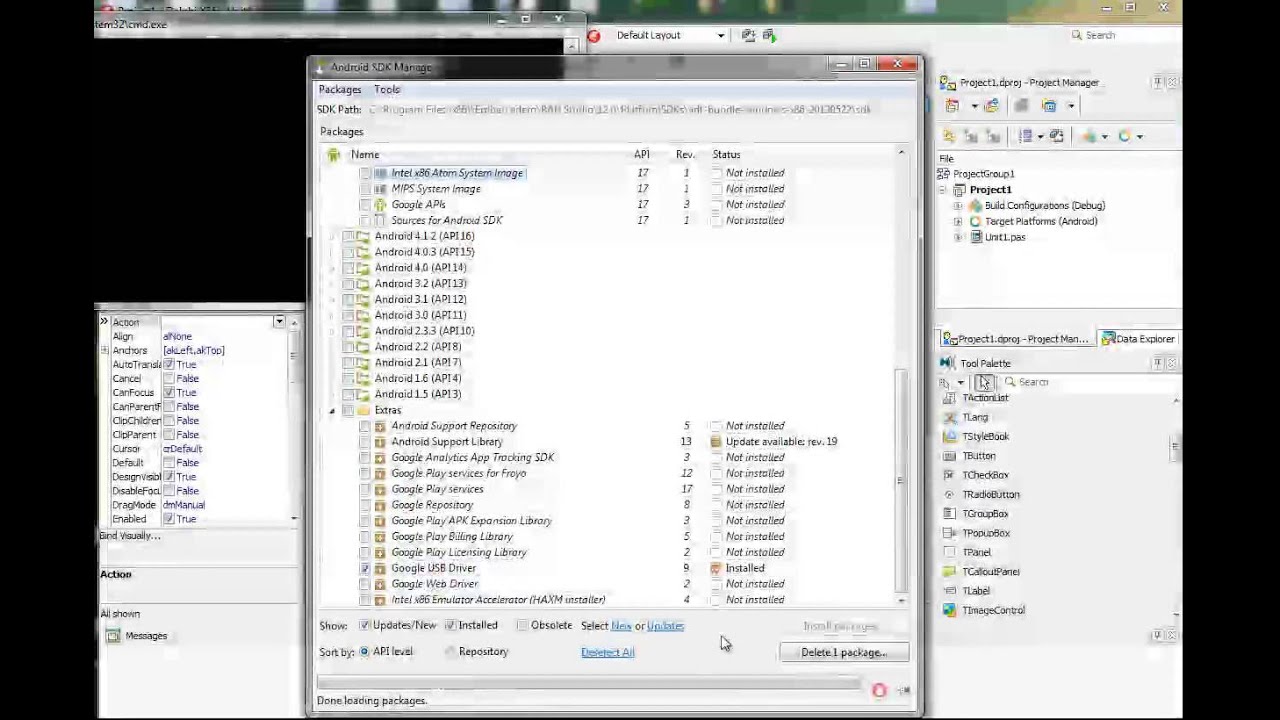Click the Intel x86 Atom System Image icon

pyautogui.click(x=380, y=173)
